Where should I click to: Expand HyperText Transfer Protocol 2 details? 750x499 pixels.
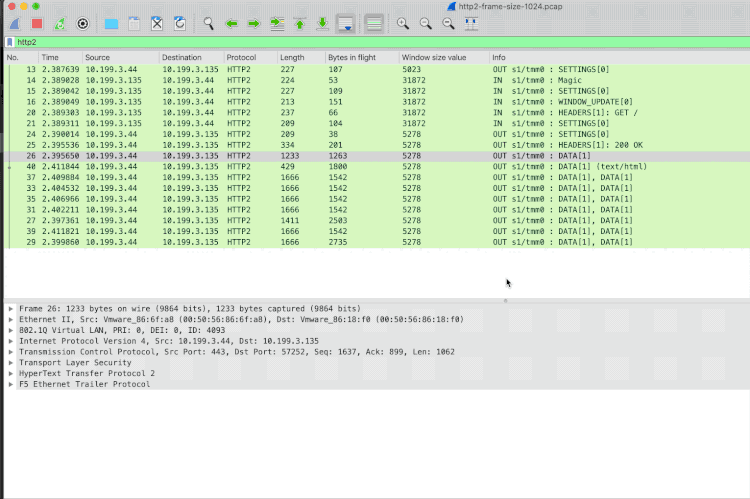point(11,374)
